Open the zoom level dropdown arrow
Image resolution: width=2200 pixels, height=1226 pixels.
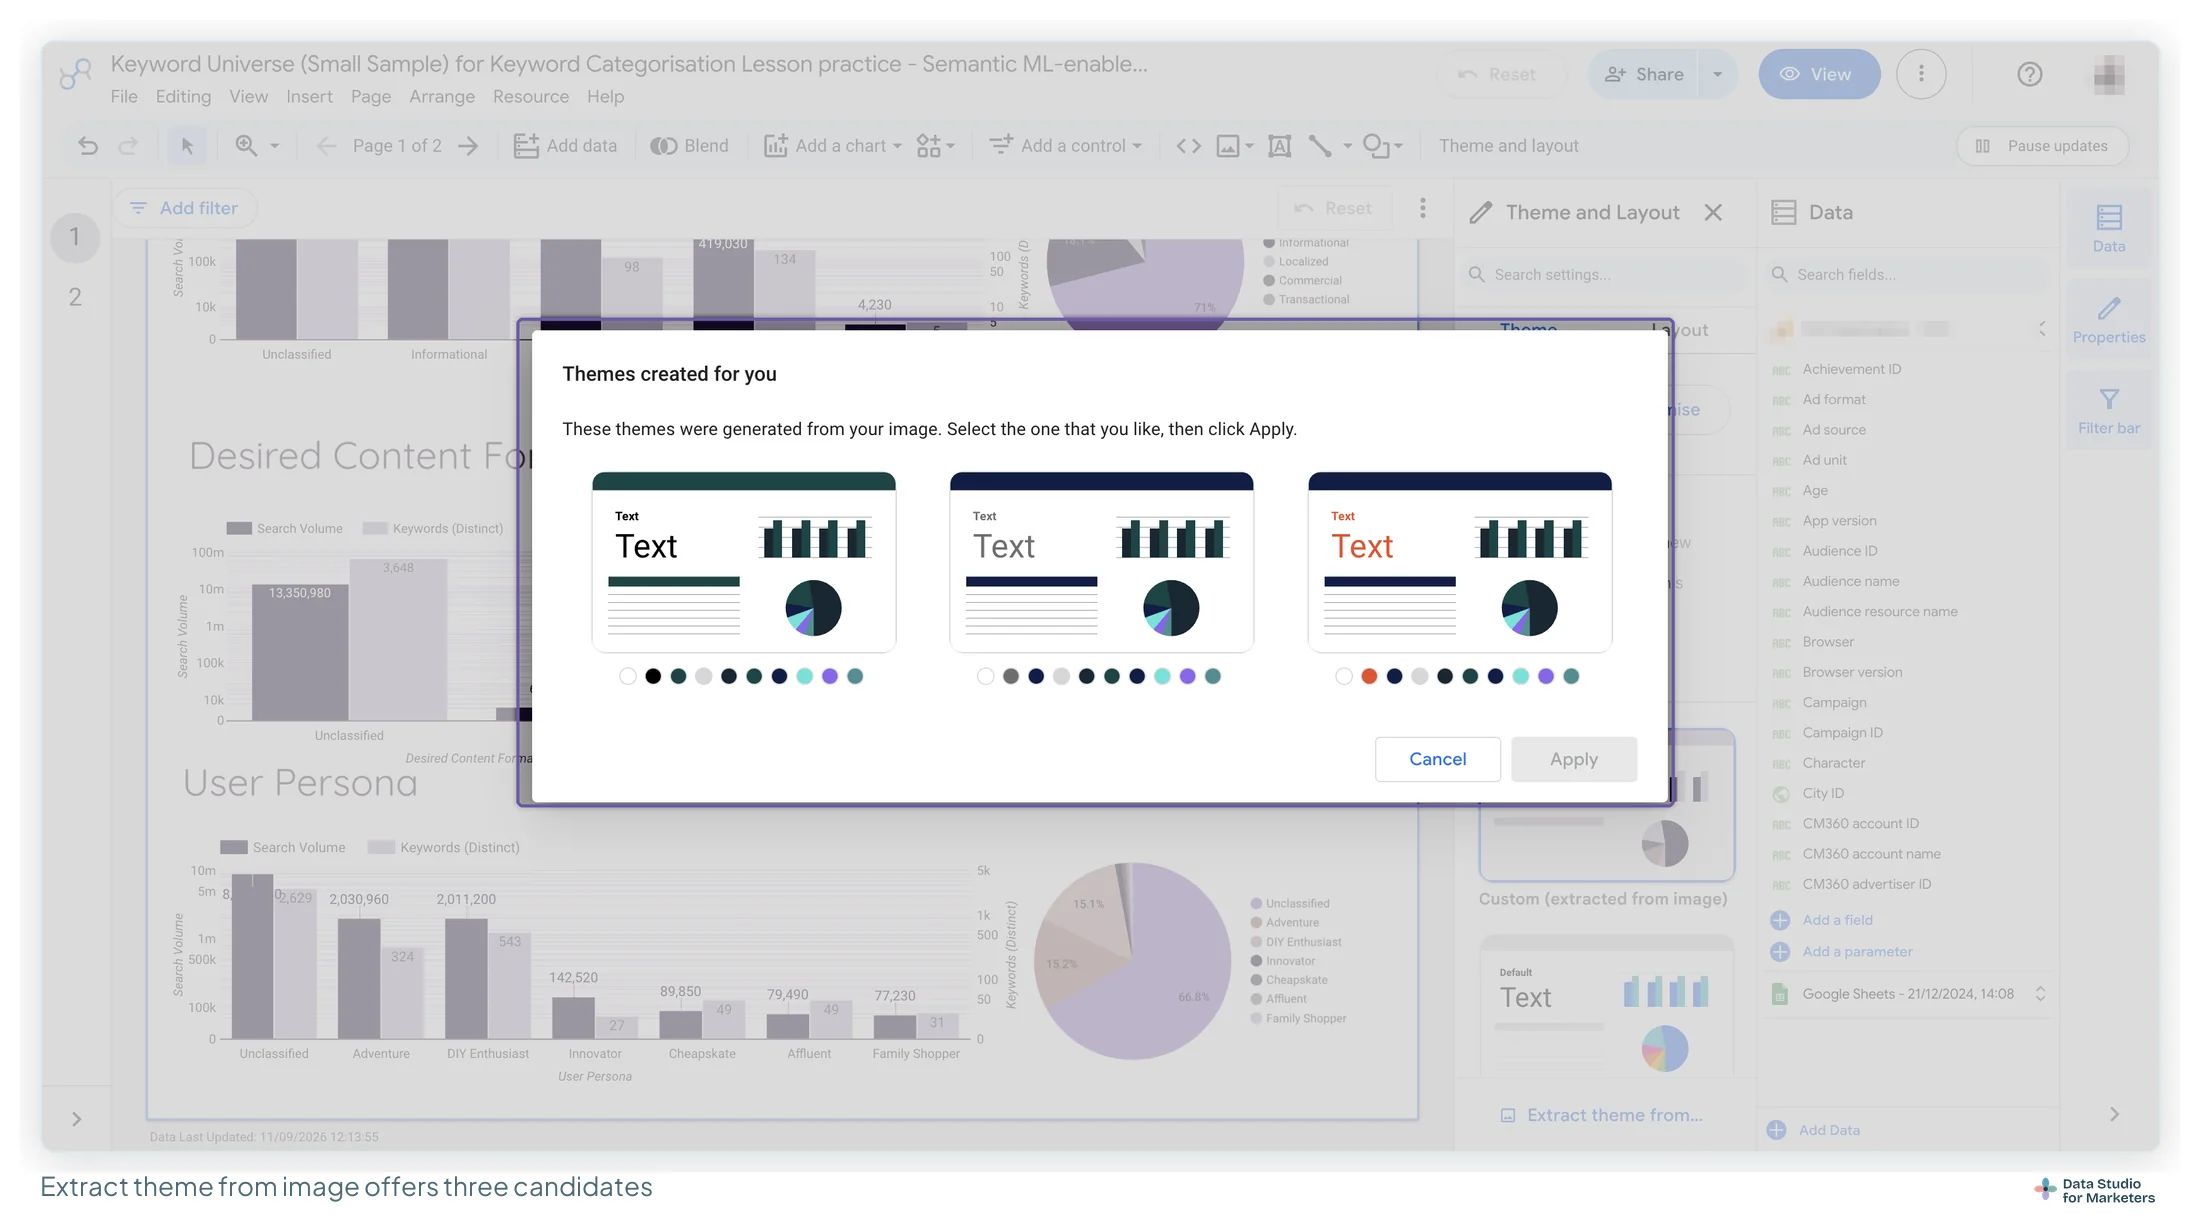tap(274, 146)
